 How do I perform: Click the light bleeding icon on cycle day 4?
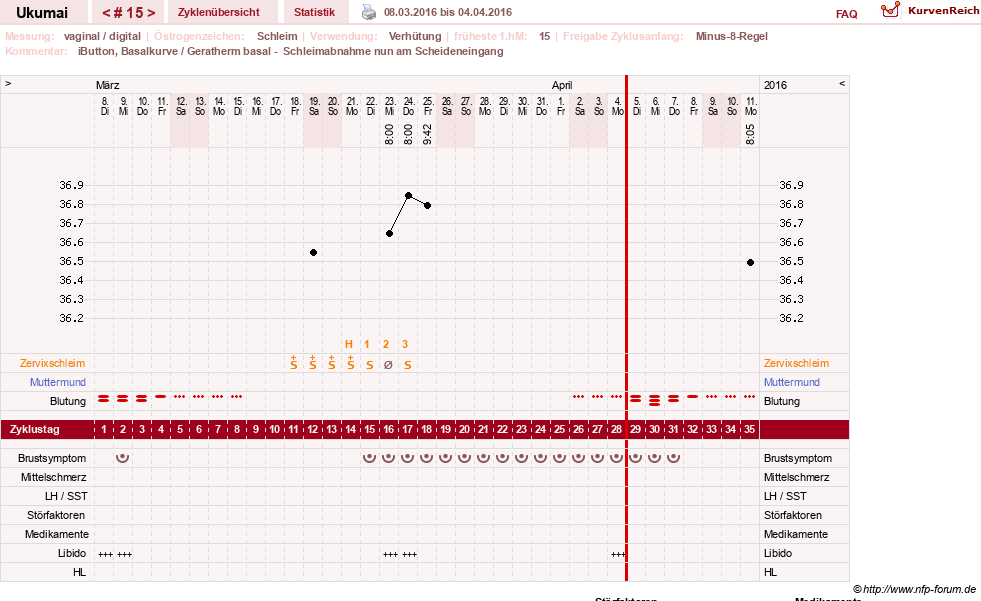pos(161,396)
